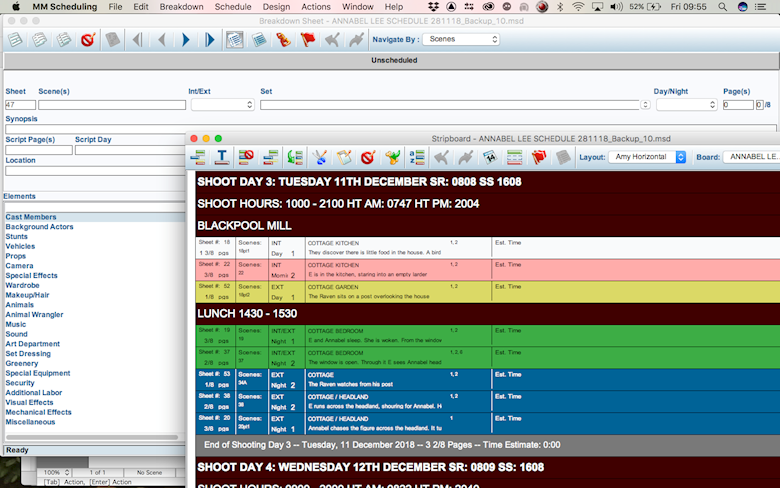
Task: Click the single red flag icon, Breakdown toolbar
Action: click(308, 39)
